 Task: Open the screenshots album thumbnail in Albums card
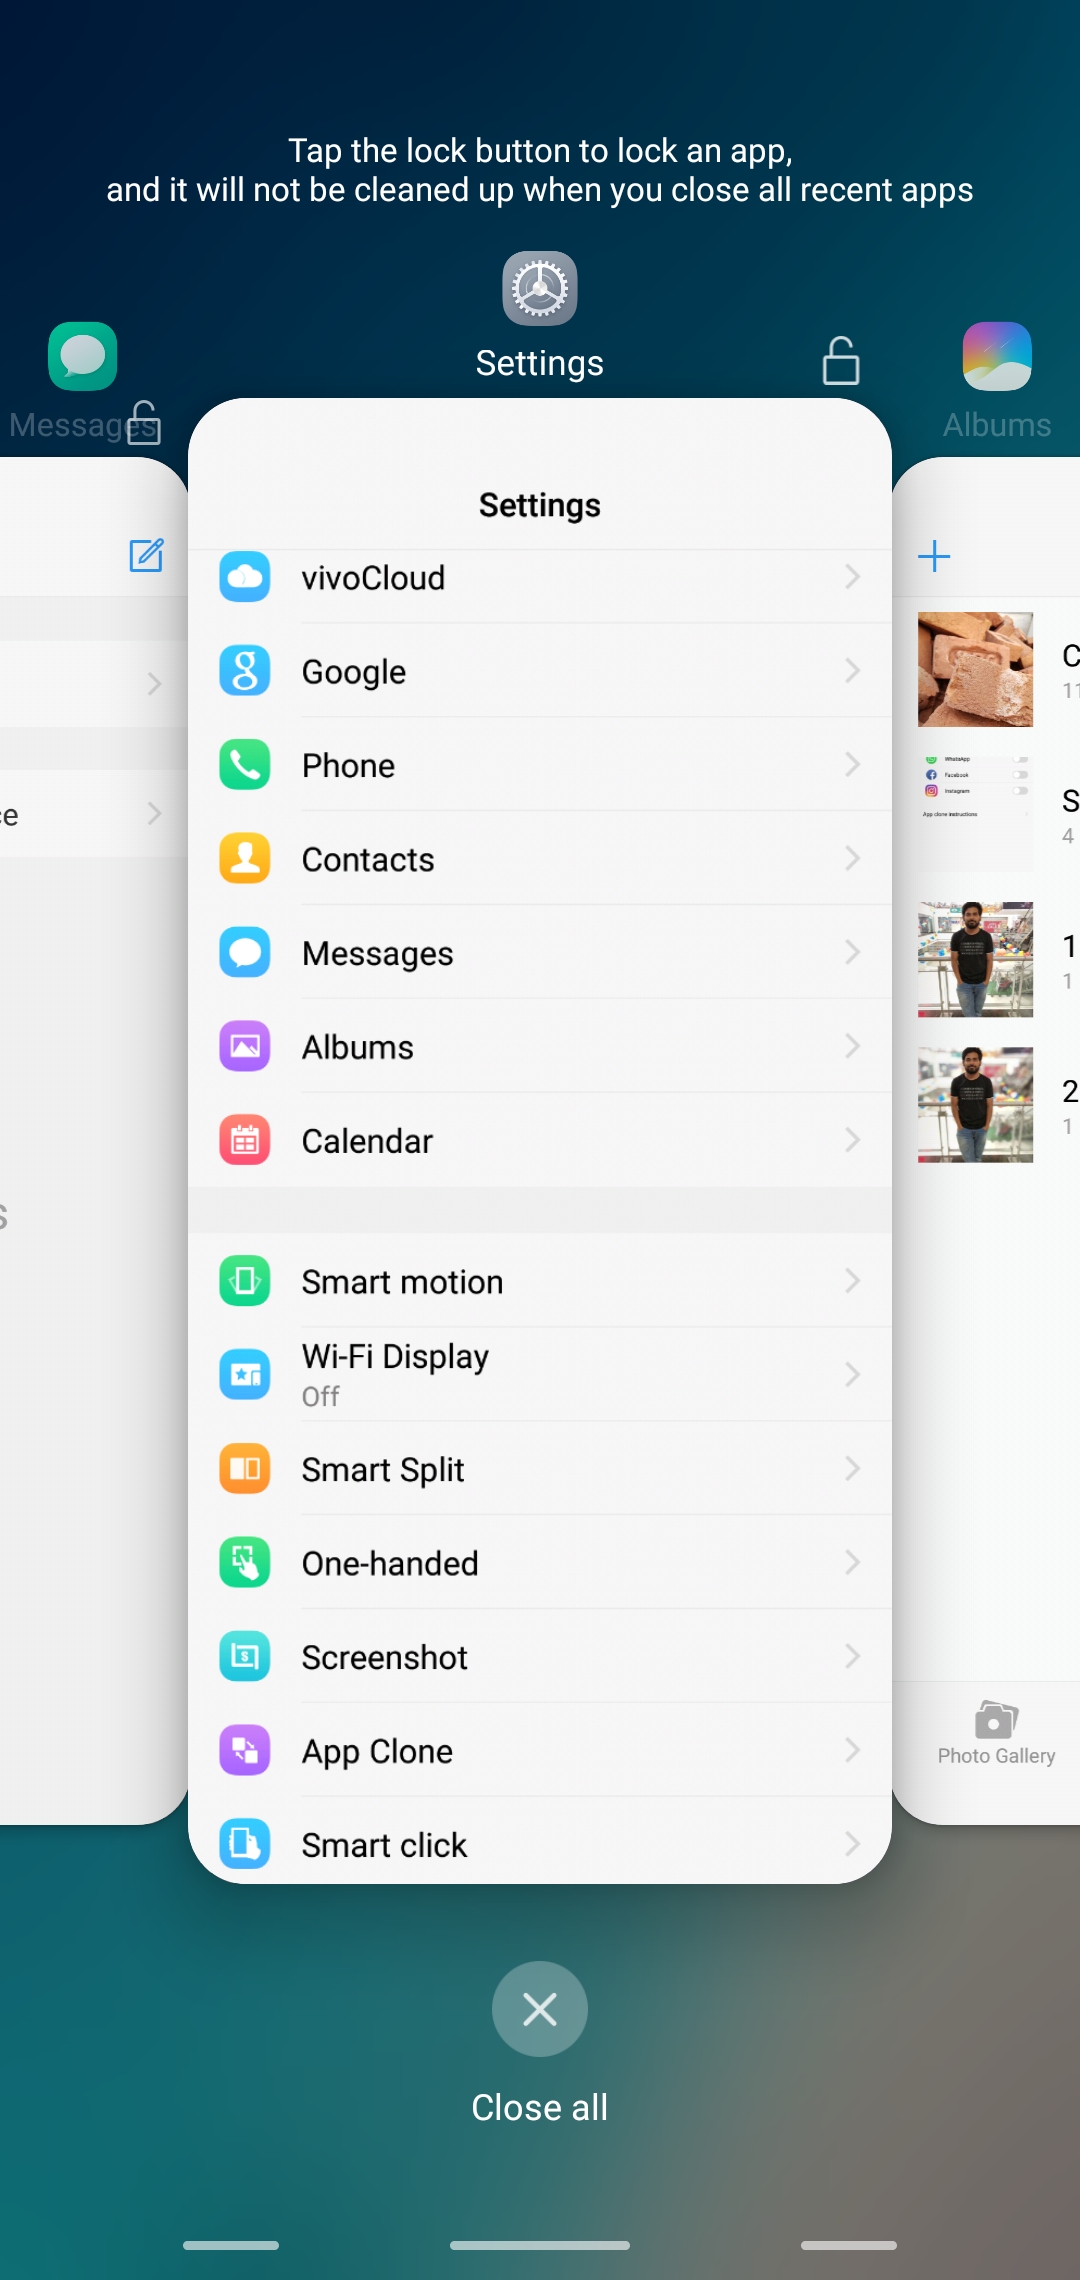pyautogui.click(x=975, y=814)
